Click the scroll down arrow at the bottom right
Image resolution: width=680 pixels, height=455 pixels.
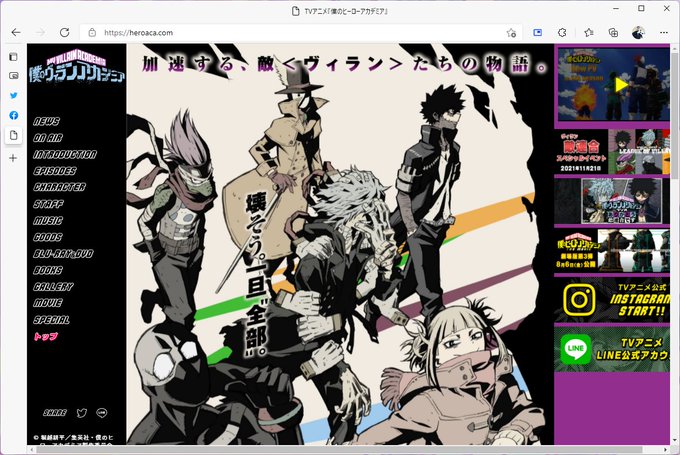pos(674,442)
